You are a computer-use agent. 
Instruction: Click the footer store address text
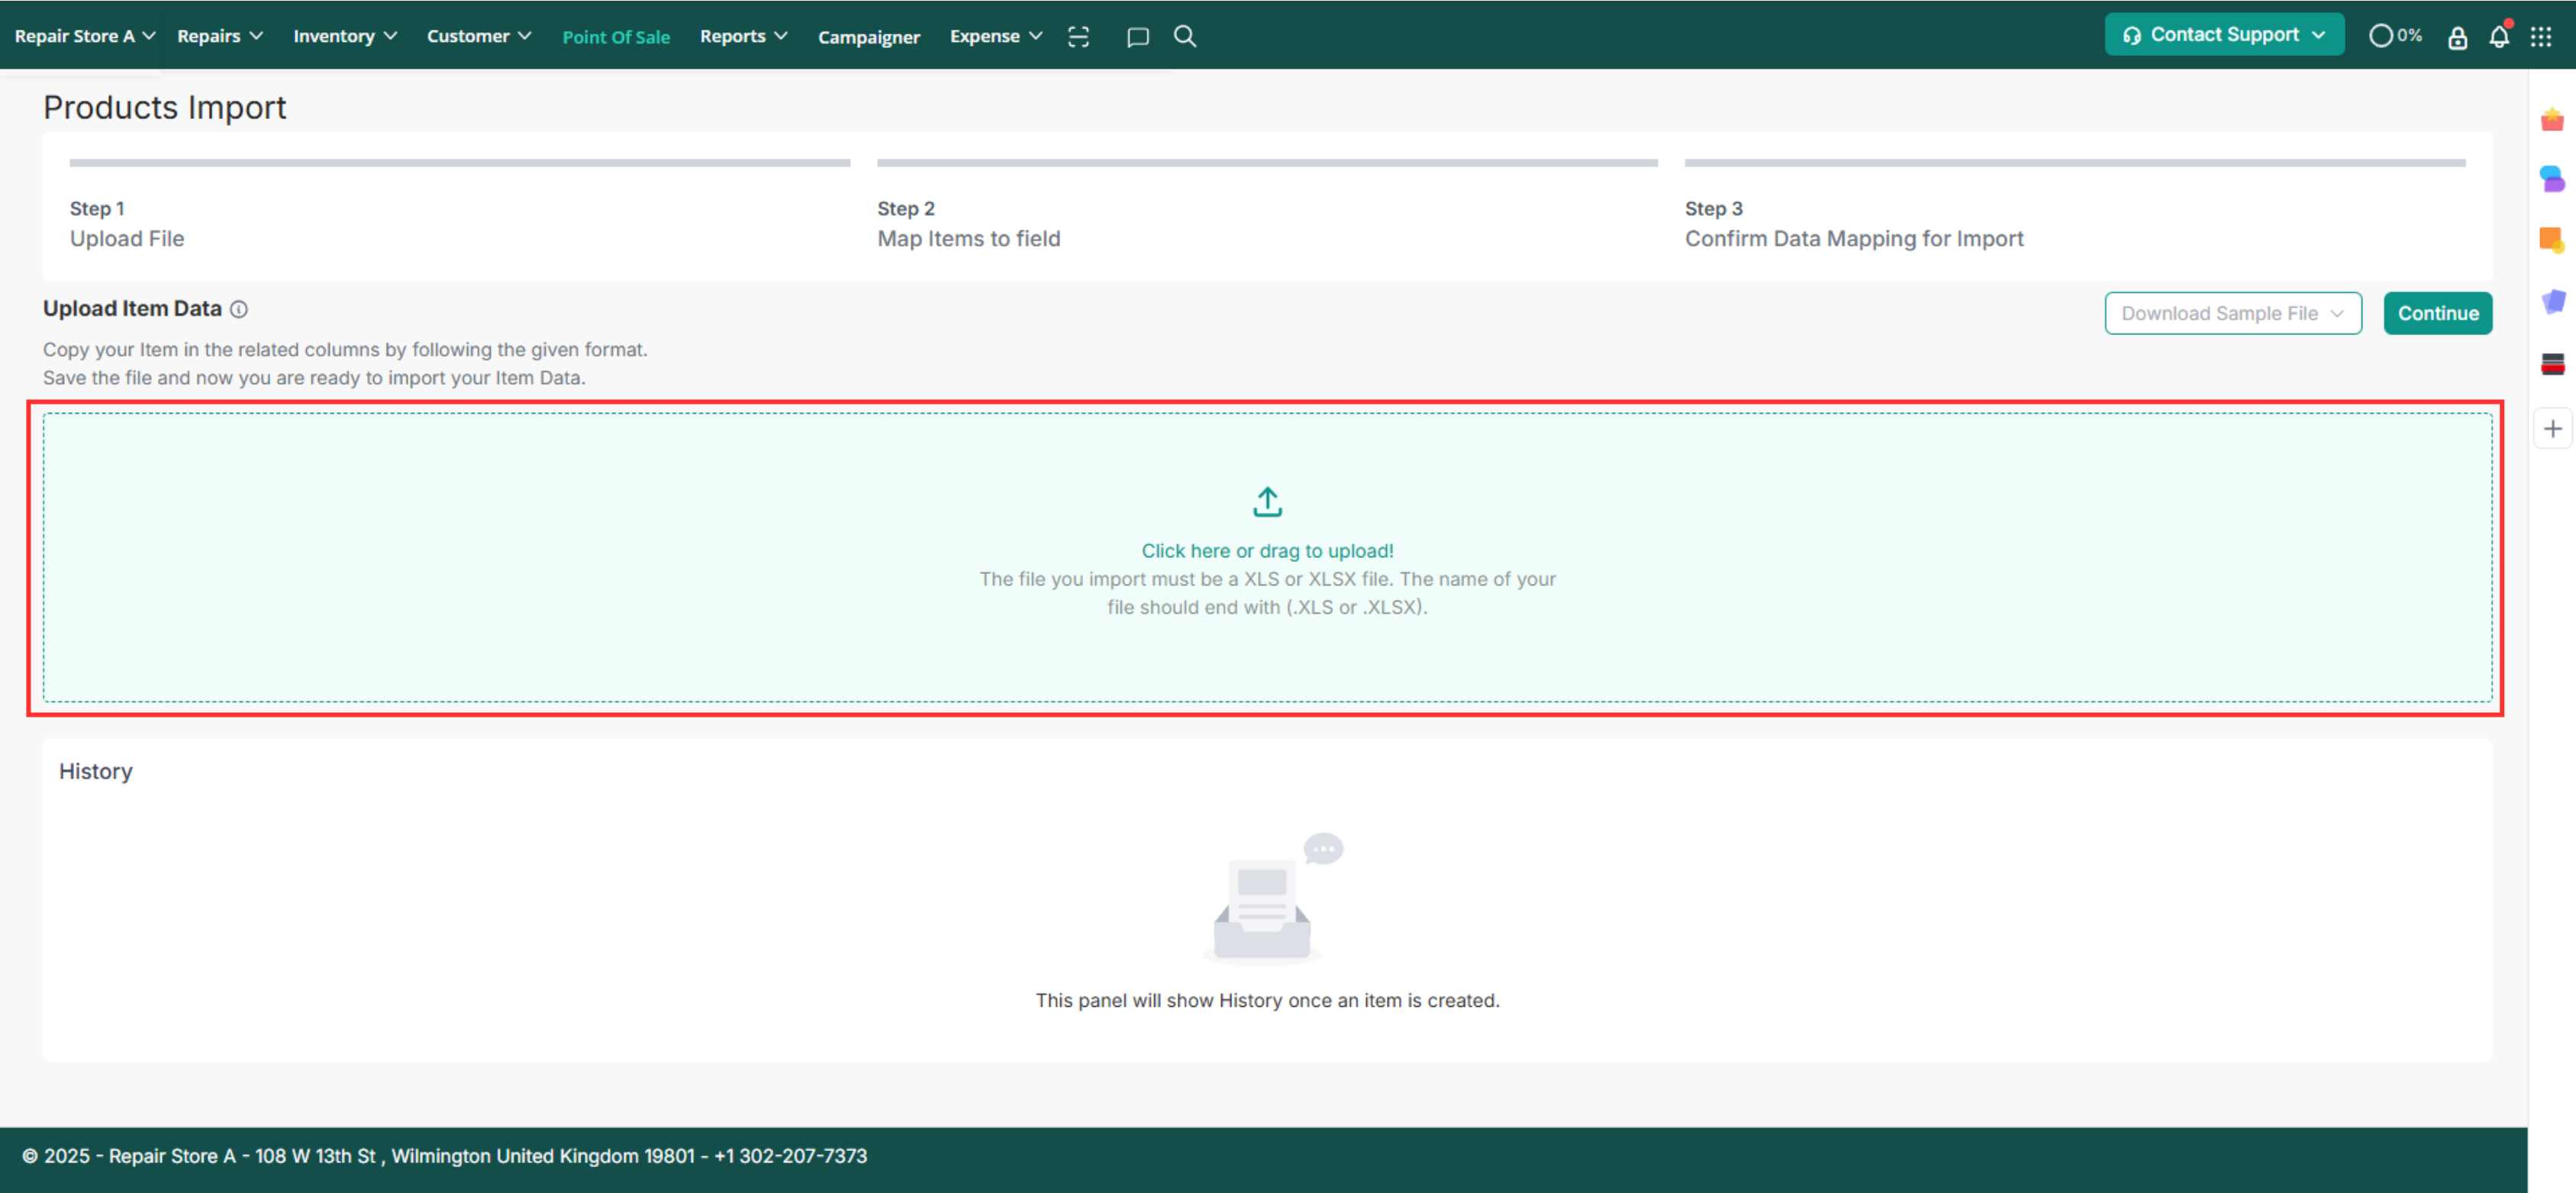(444, 1156)
